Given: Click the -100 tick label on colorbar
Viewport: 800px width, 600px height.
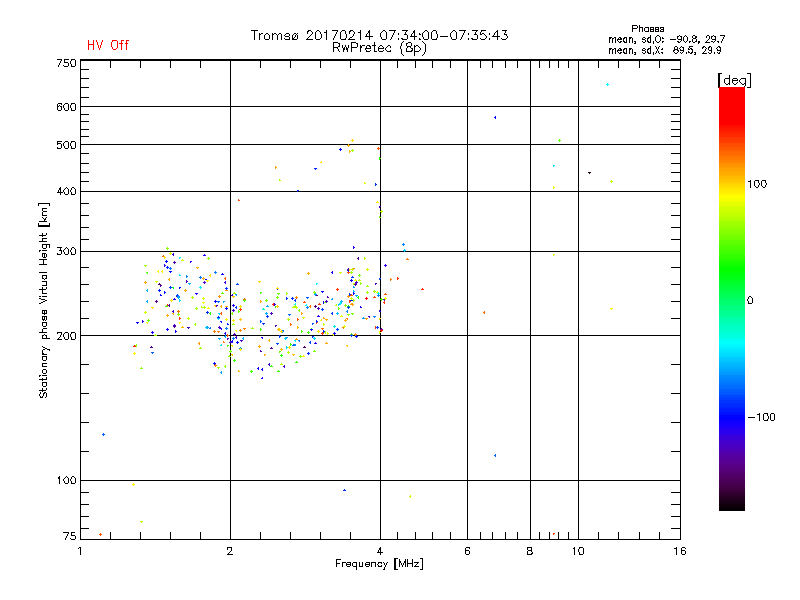Looking at the screenshot, I should click(x=761, y=416).
